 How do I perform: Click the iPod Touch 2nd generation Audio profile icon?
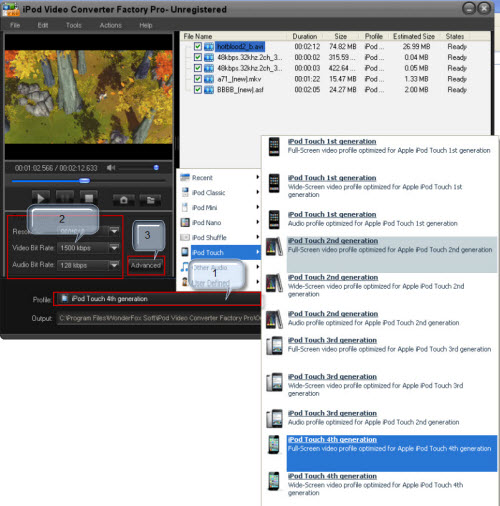click(x=274, y=320)
